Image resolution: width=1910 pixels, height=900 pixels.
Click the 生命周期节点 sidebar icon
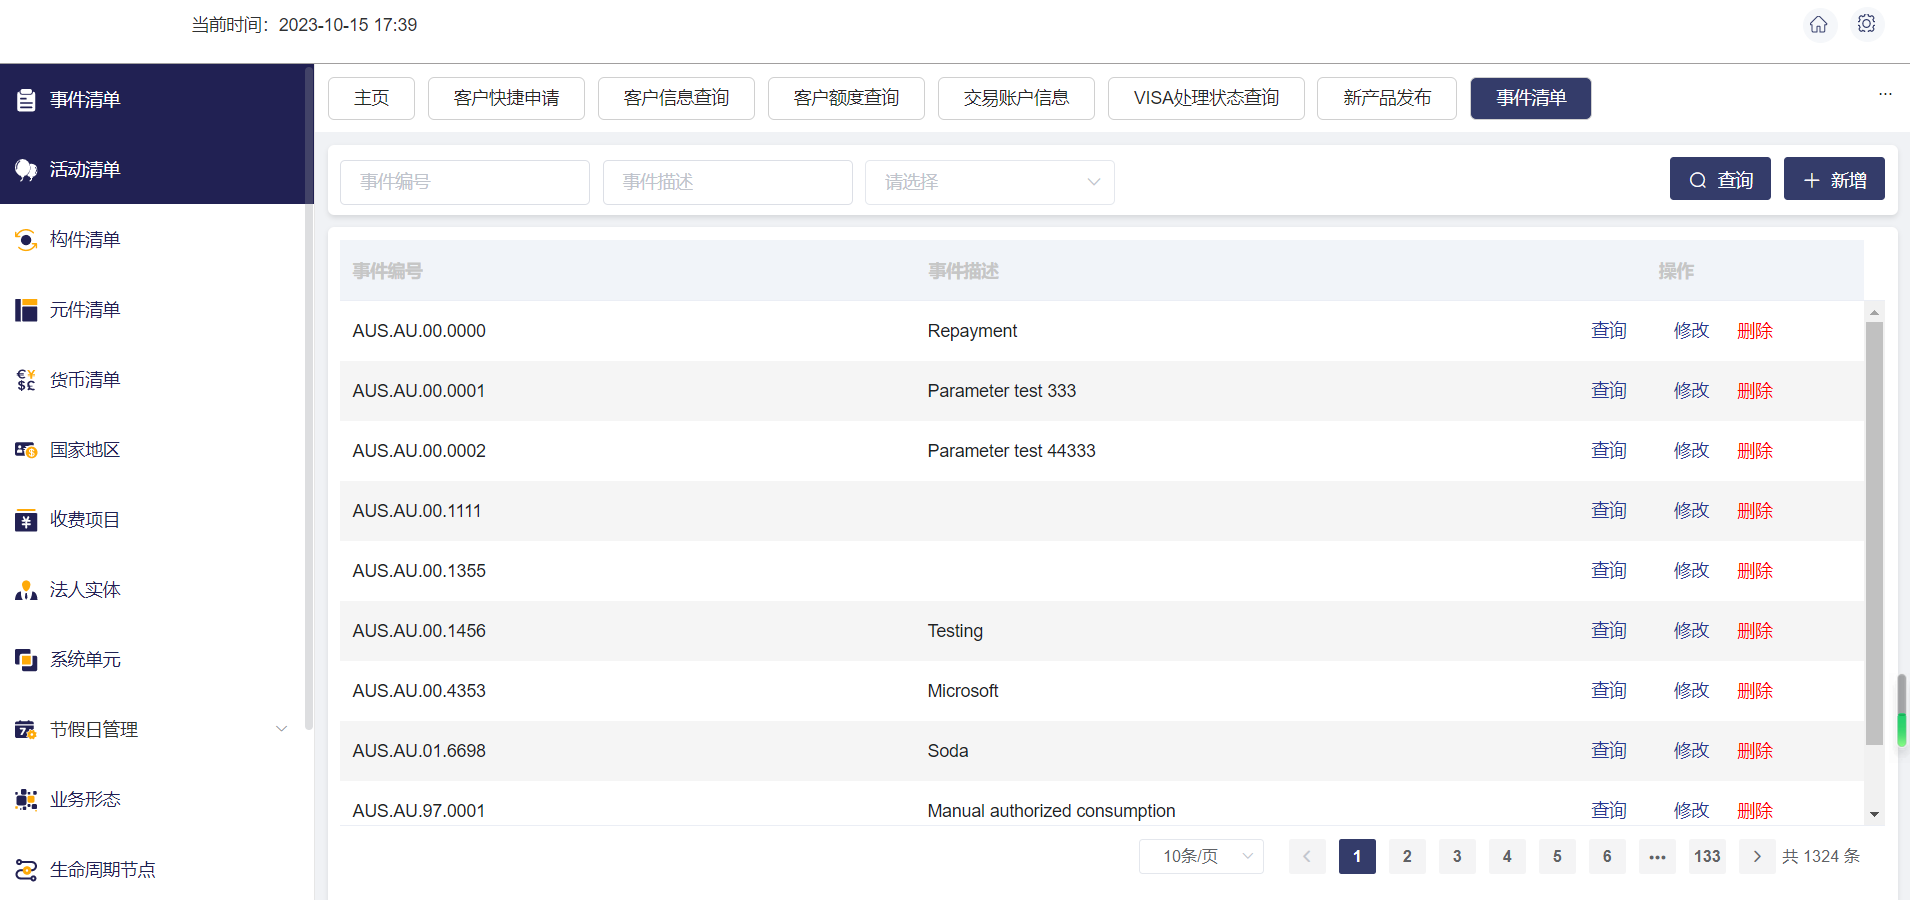coord(26,870)
